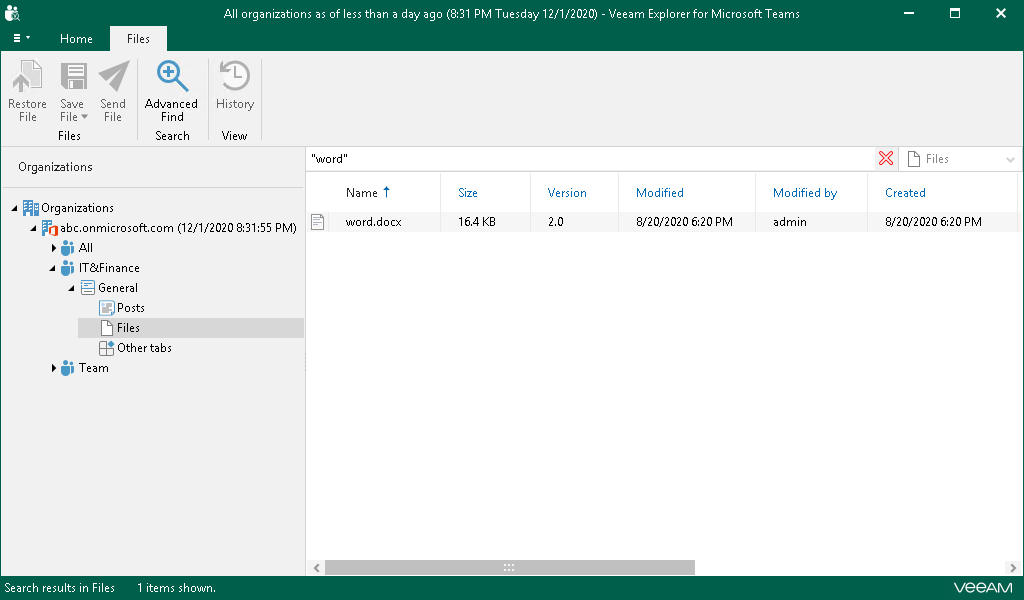This screenshot has height=600, width=1024.
Task: Open the main application menu button
Action: pos(21,39)
